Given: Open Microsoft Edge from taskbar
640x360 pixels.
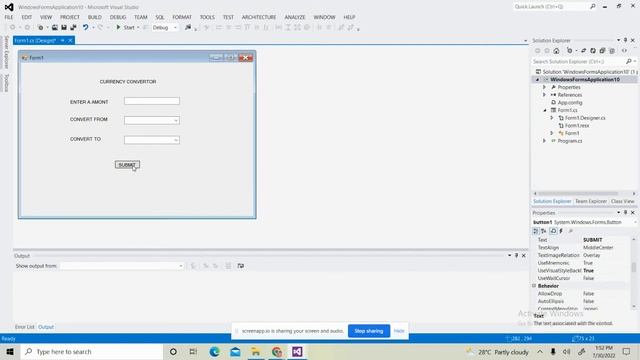Looking at the screenshot, I should pos(214,351).
